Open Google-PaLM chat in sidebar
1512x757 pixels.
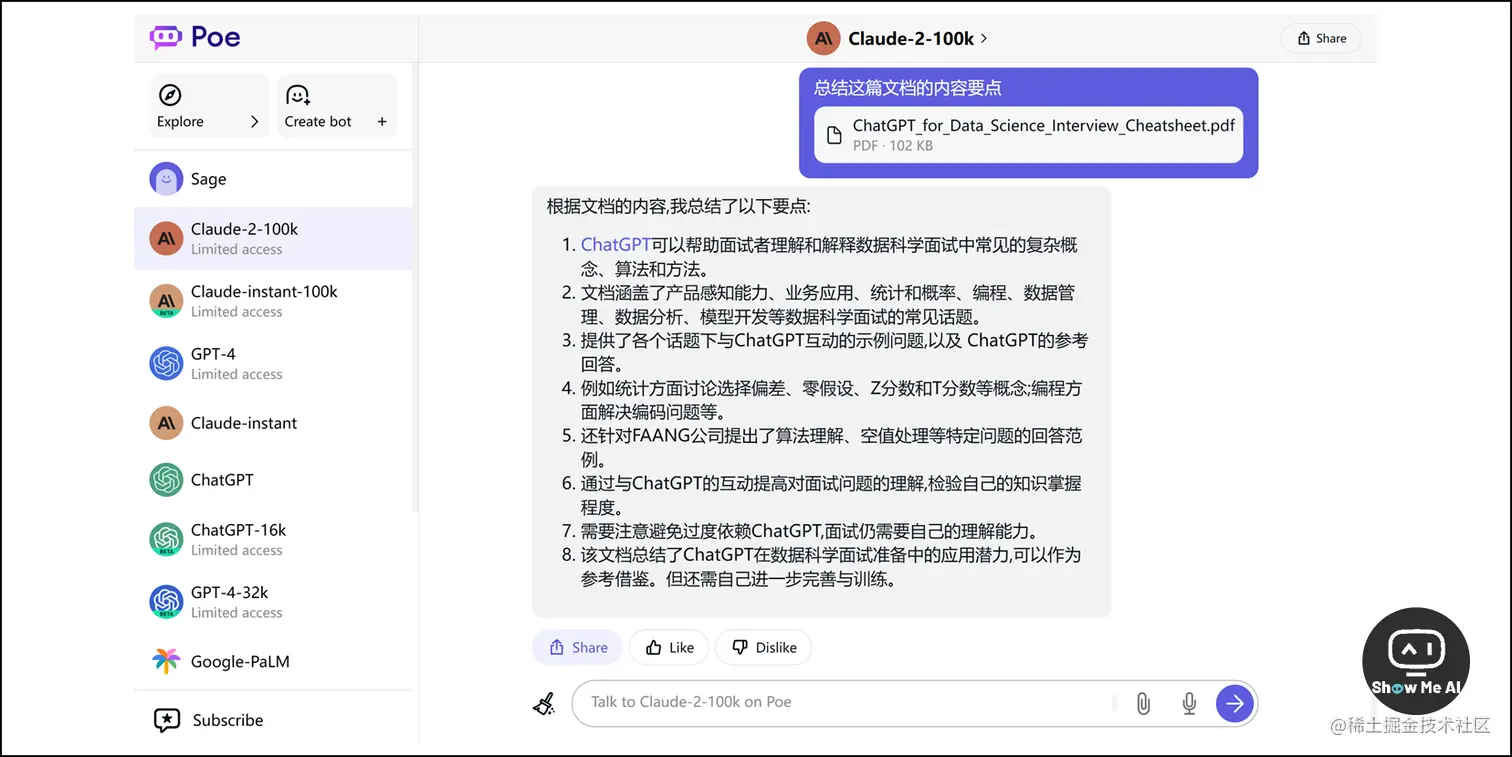click(x=273, y=661)
